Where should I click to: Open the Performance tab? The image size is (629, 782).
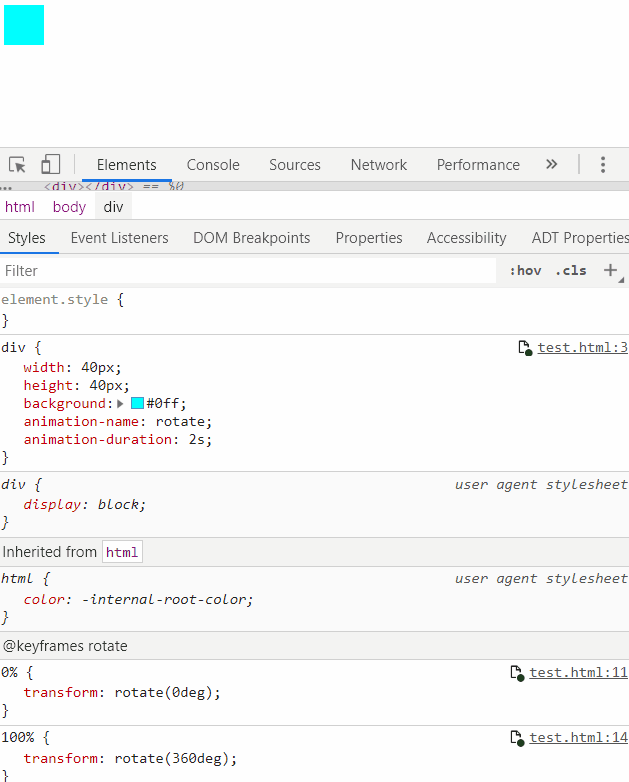[478, 165]
